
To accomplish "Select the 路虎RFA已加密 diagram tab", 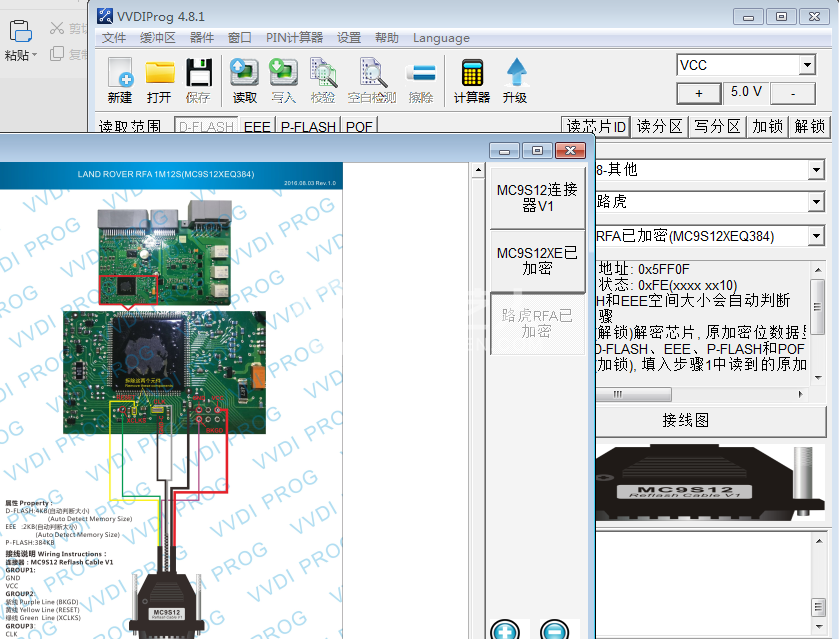I will click(x=537, y=324).
